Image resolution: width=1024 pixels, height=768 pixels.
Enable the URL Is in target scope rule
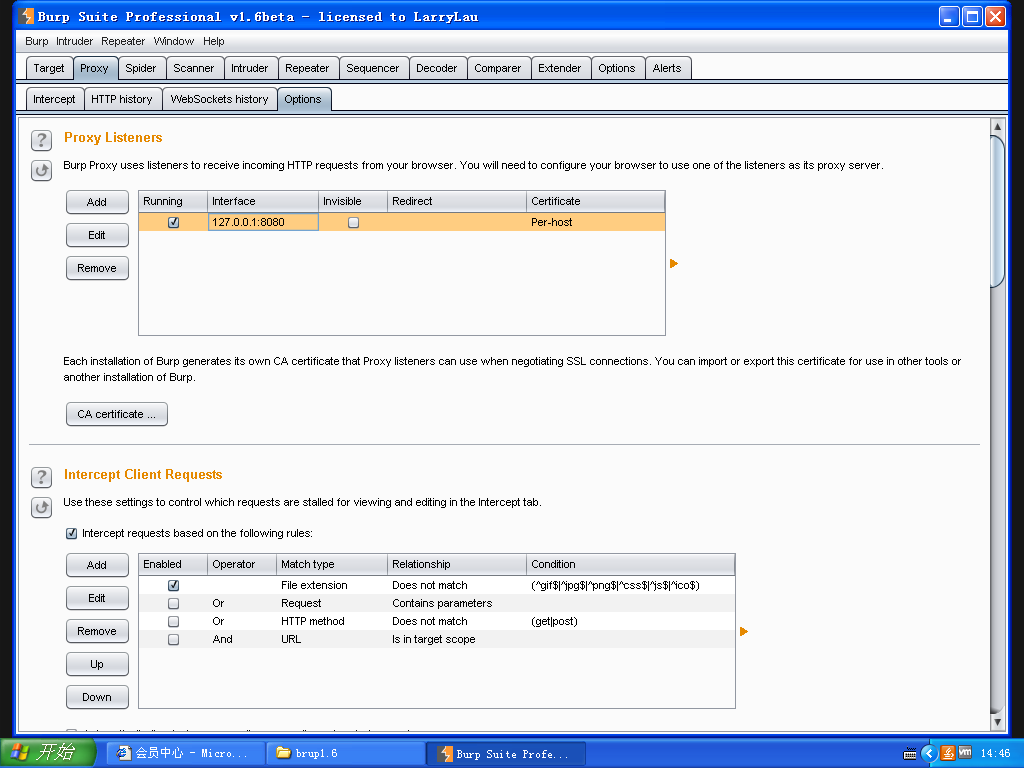pyautogui.click(x=173, y=639)
